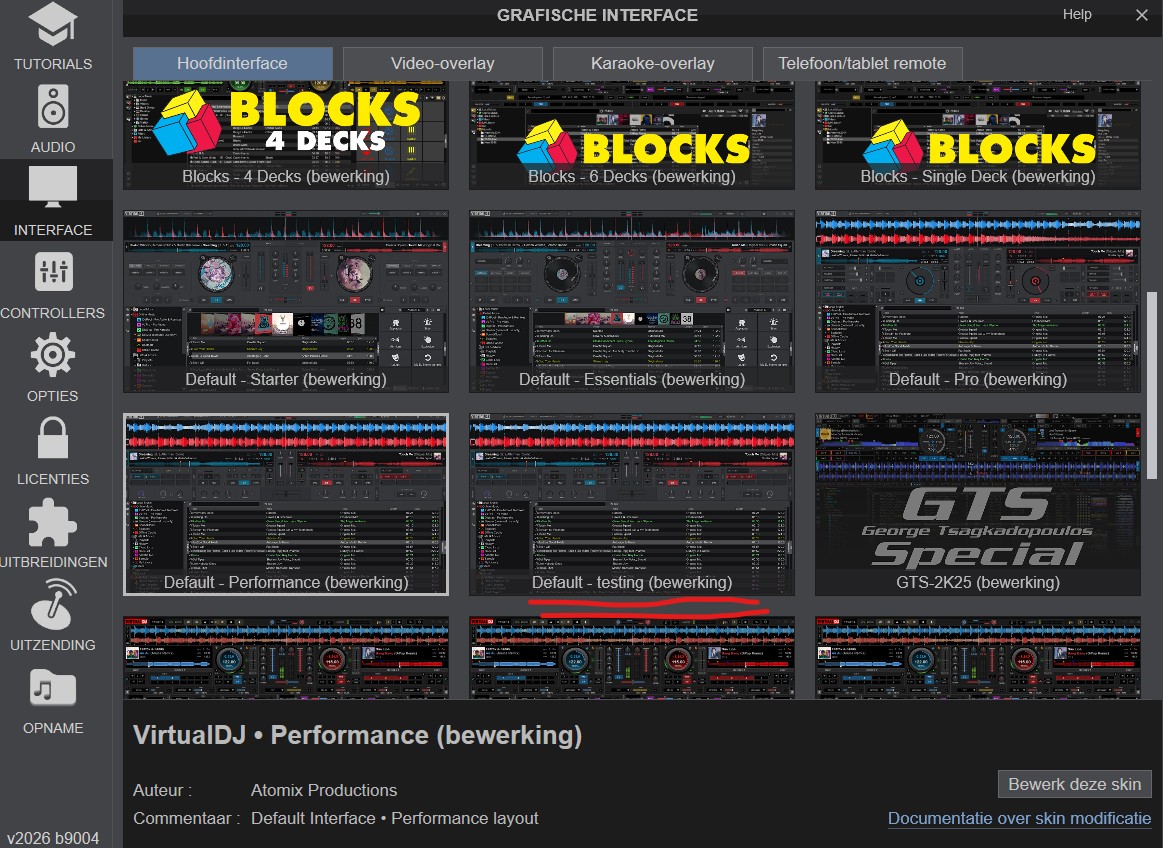The image size is (1163, 848).
Task: Open the Telefoon/tablet remote tab
Action: [x=862, y=63]
